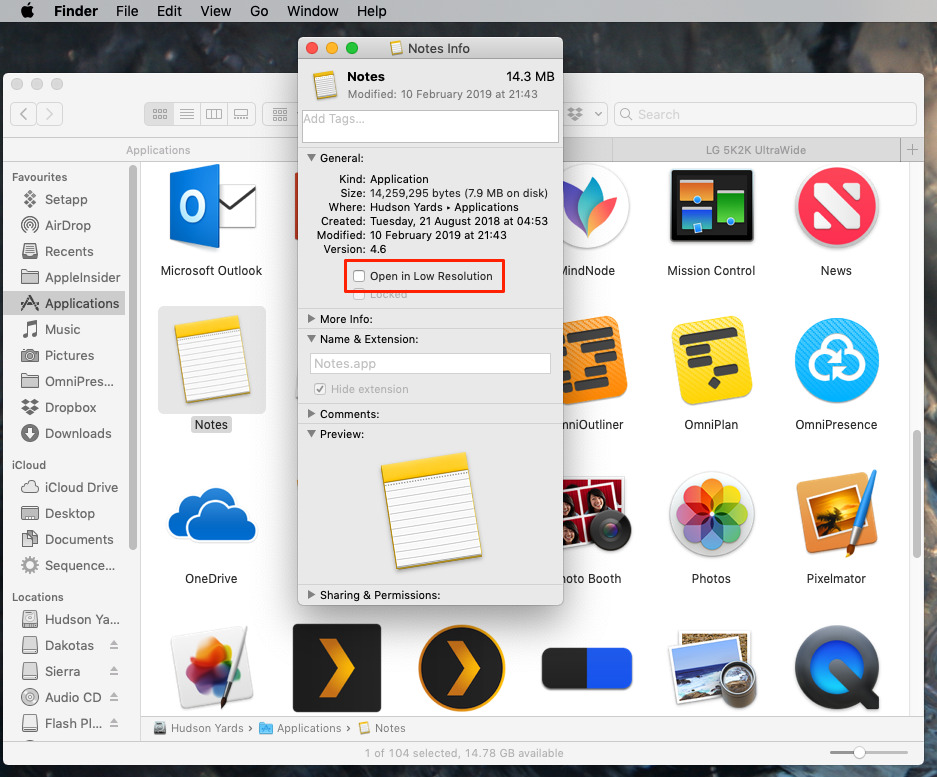This screenshot has height=777, width=937.
Task: Open the Help menu
Action: pyautogui.click(x=372, y=11)
